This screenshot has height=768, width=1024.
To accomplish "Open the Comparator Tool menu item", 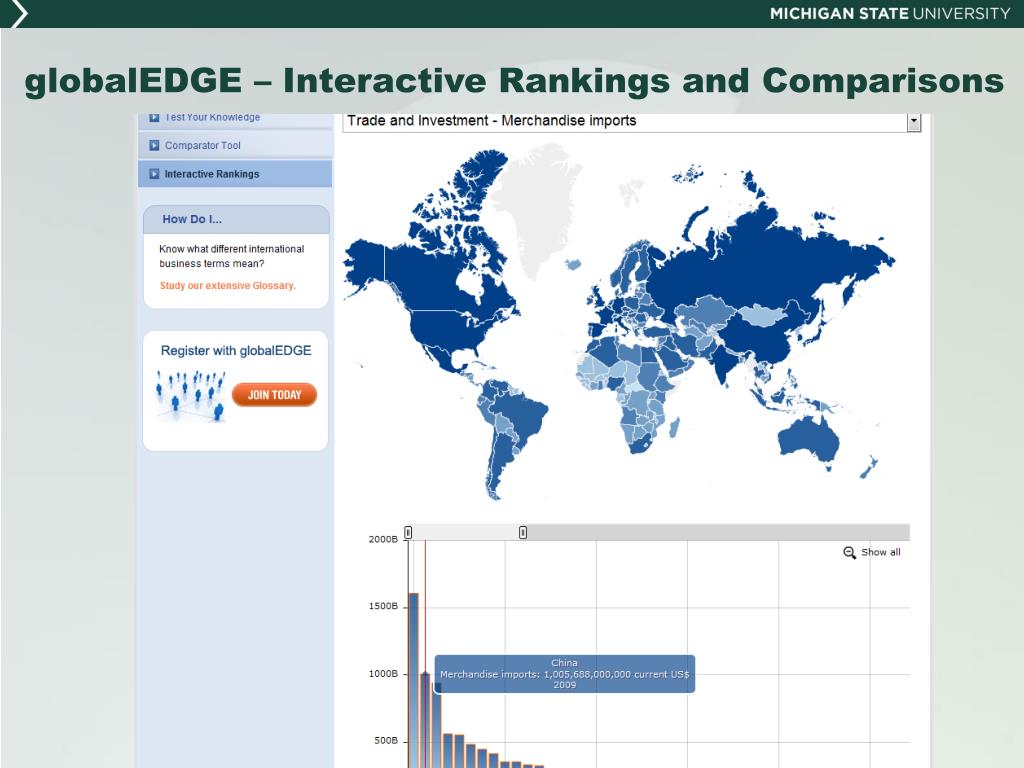I will 234,145.
